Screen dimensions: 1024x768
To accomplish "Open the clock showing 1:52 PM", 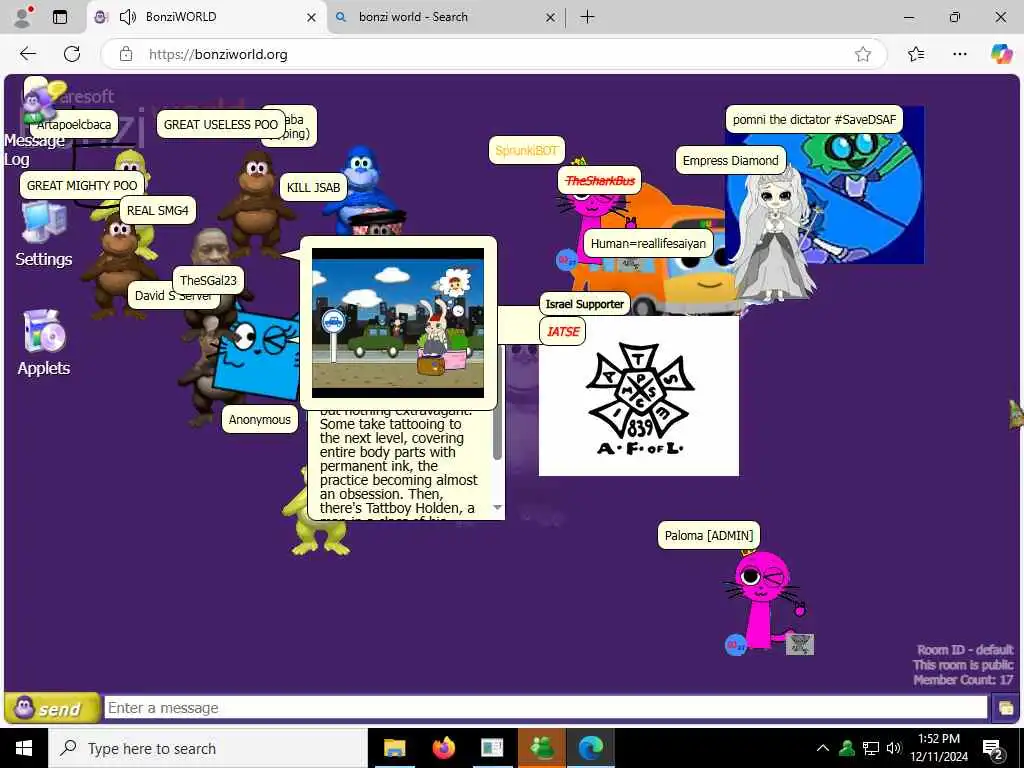I will pyautogui.click(x=939, y=748).
